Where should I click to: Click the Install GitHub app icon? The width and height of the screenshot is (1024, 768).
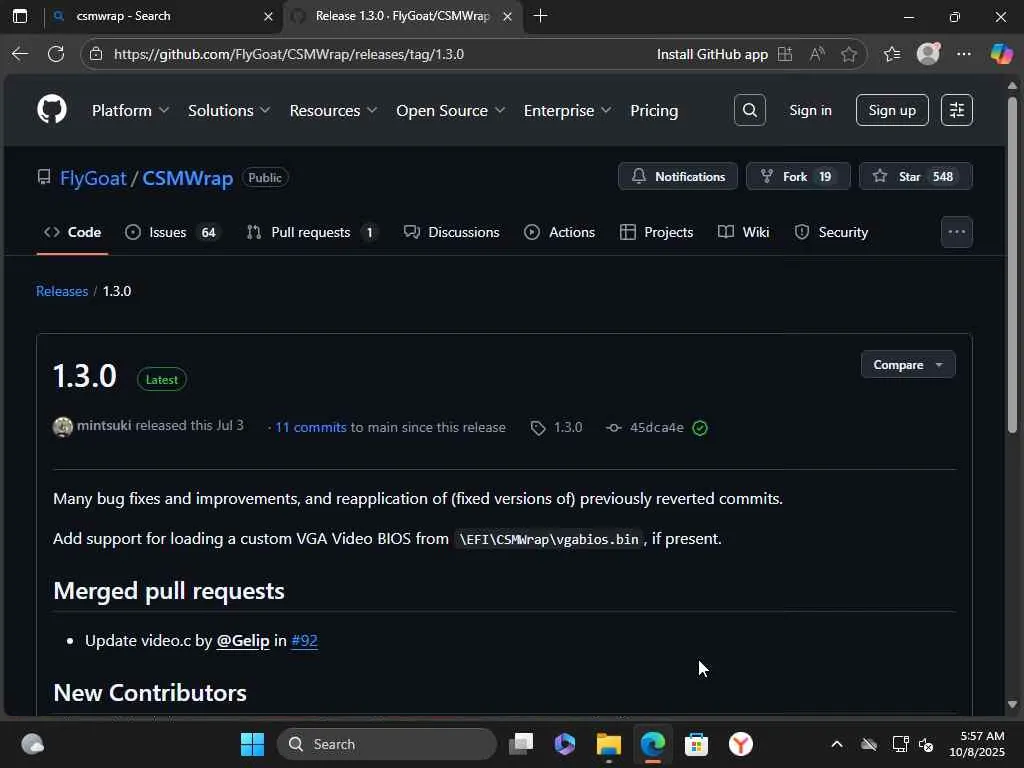click(x=785, y=54)
